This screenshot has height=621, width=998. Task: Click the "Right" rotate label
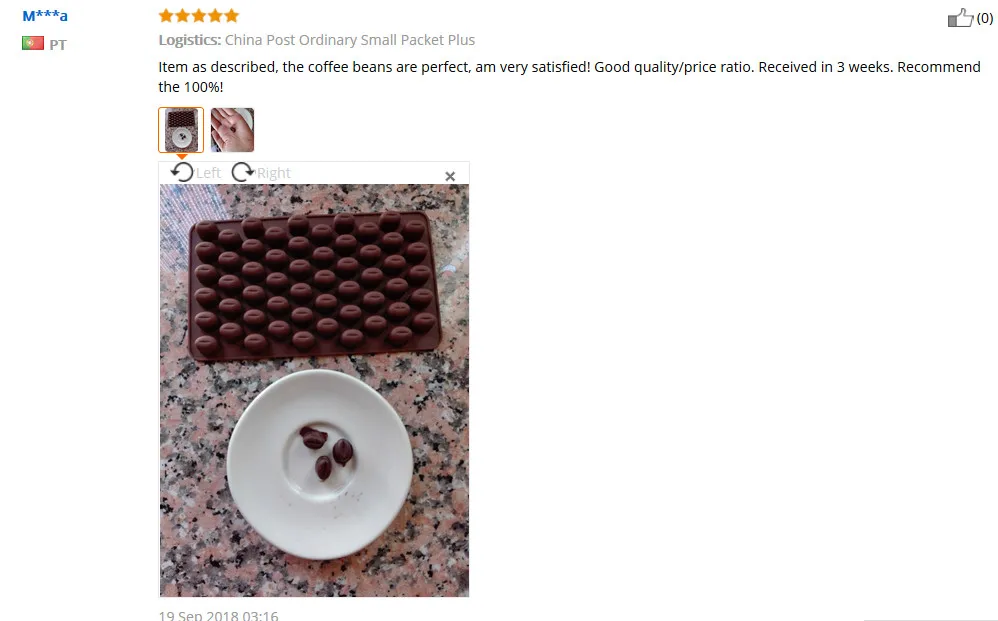click(274, 173)
